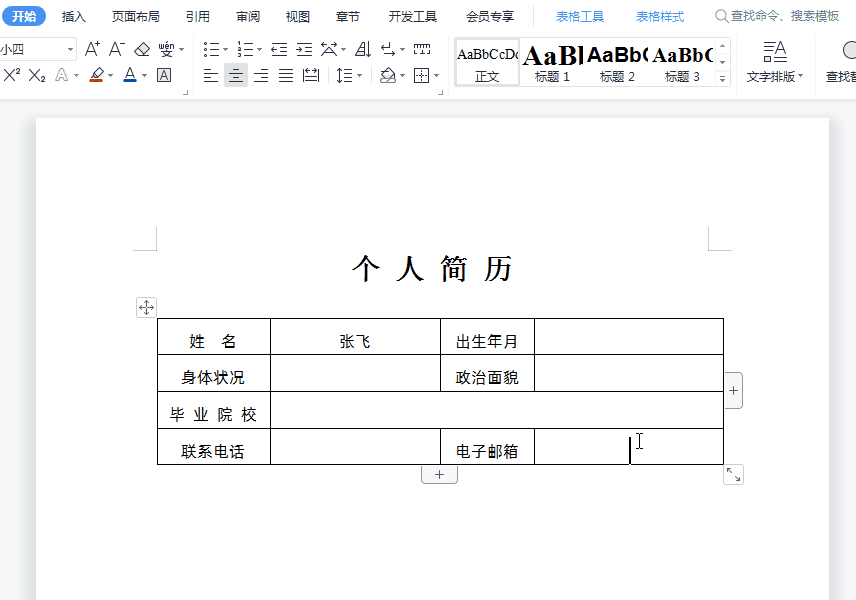Apply 标题 3 heading style

(682, 62)
